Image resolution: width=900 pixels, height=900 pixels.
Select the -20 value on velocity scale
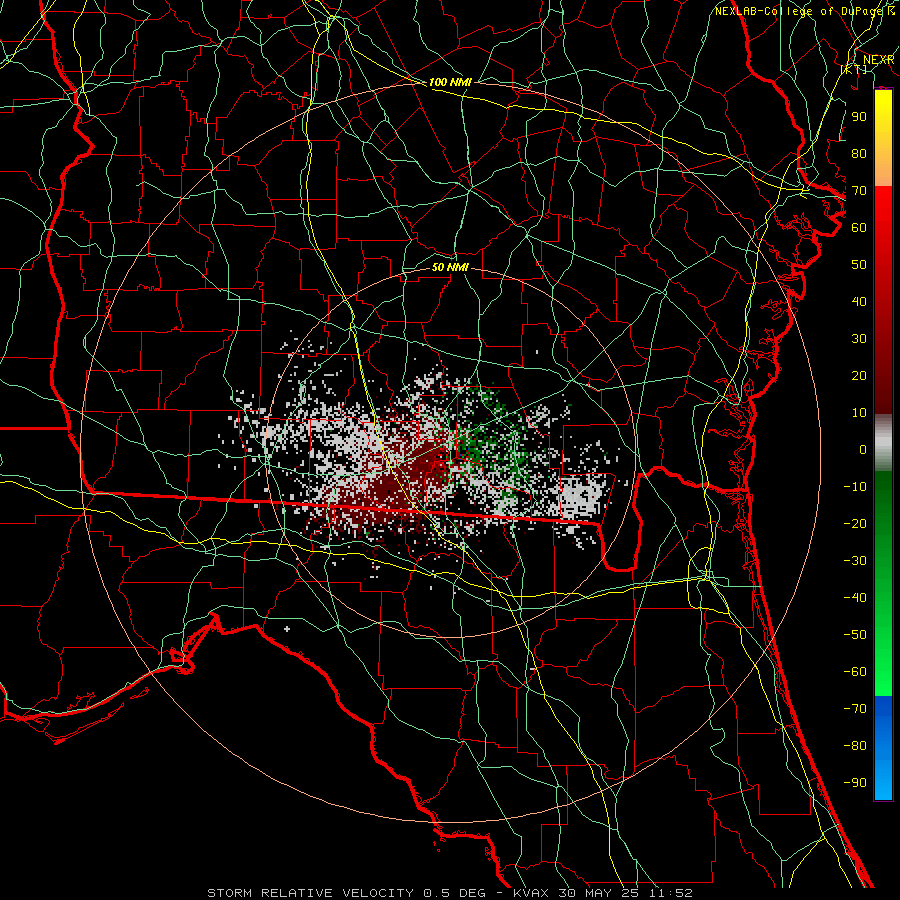855,523
